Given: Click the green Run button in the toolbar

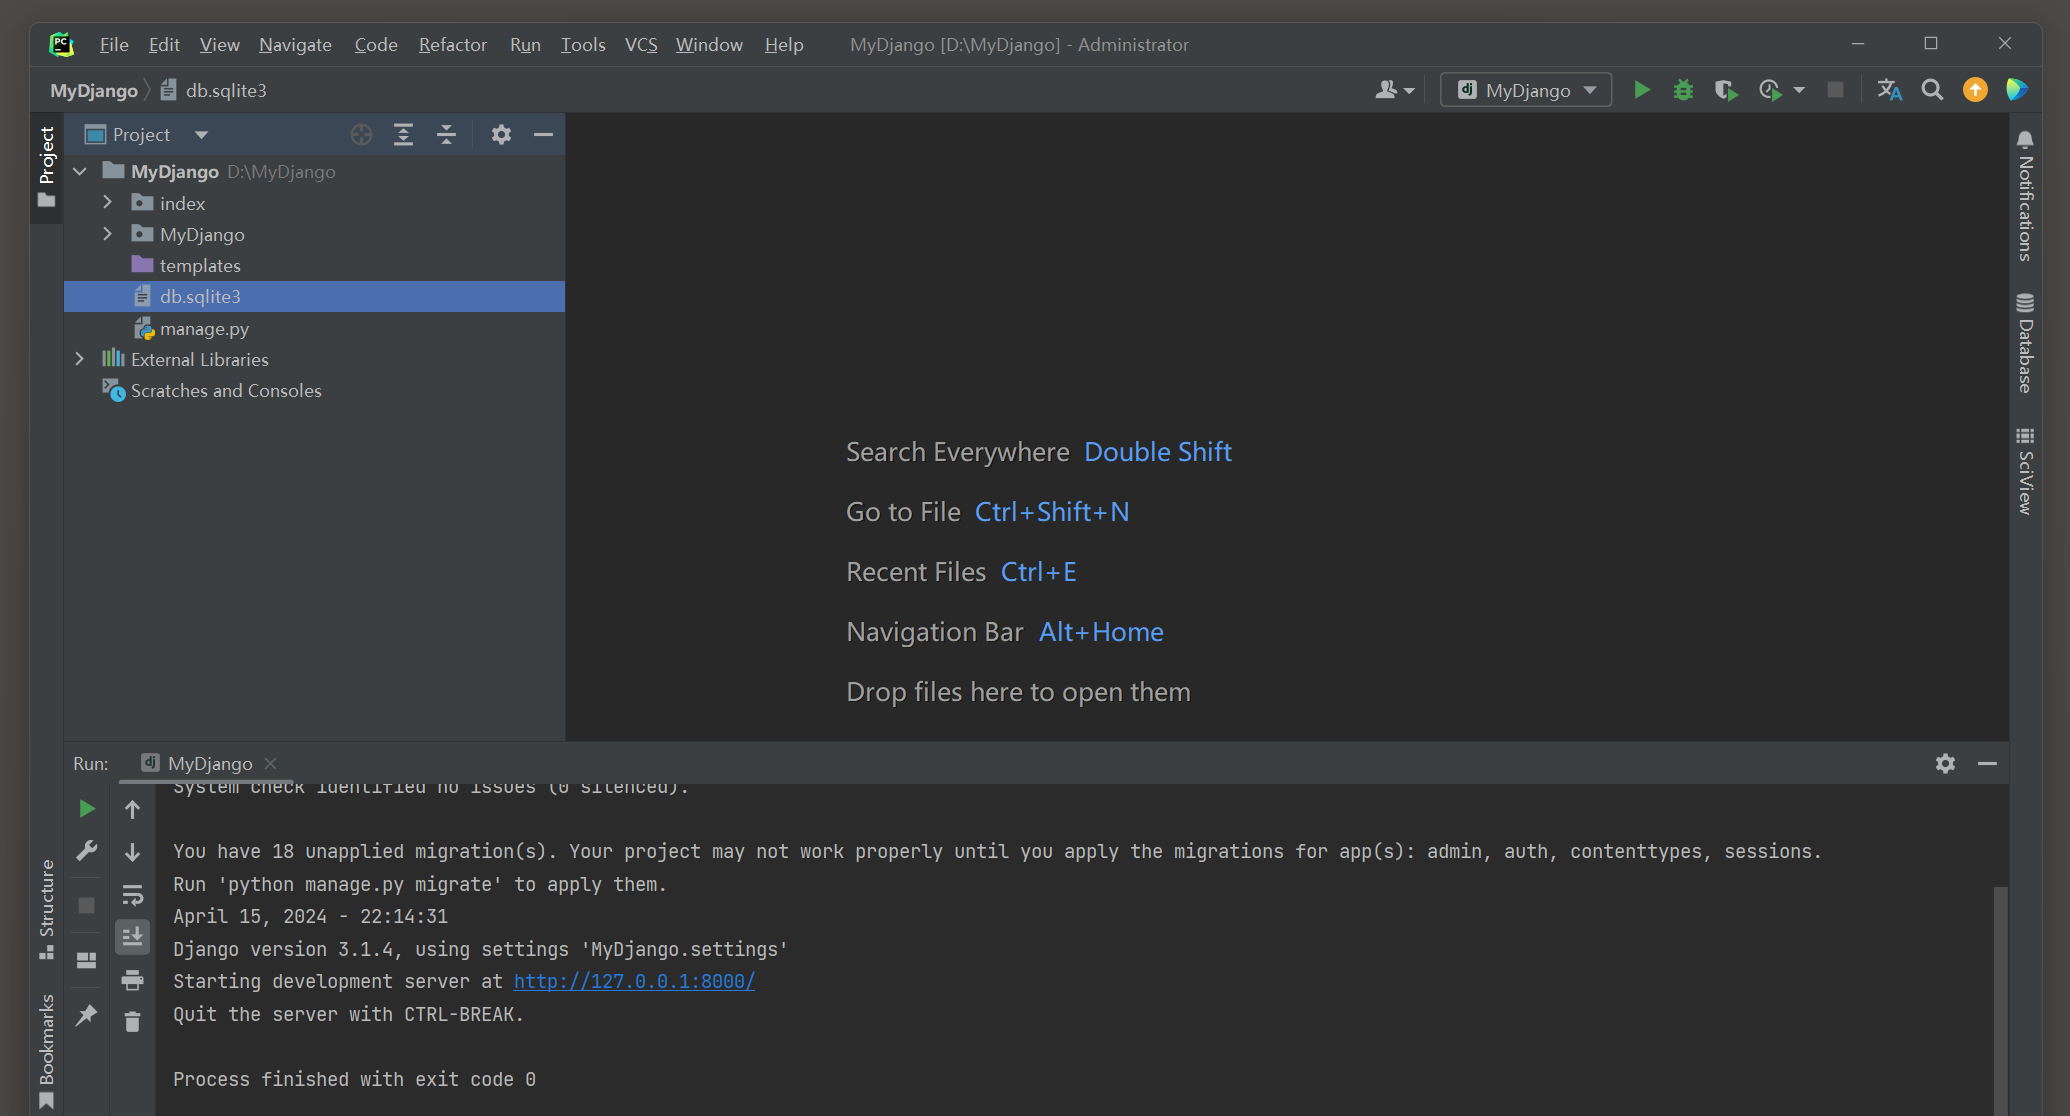Looking at the screenshot, I should [x=1641, y=90].
